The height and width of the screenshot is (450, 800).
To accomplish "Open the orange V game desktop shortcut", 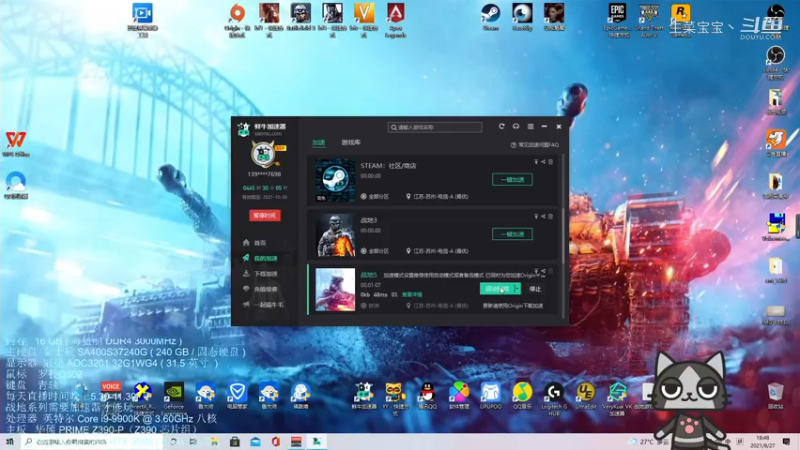I will [364, 20].
